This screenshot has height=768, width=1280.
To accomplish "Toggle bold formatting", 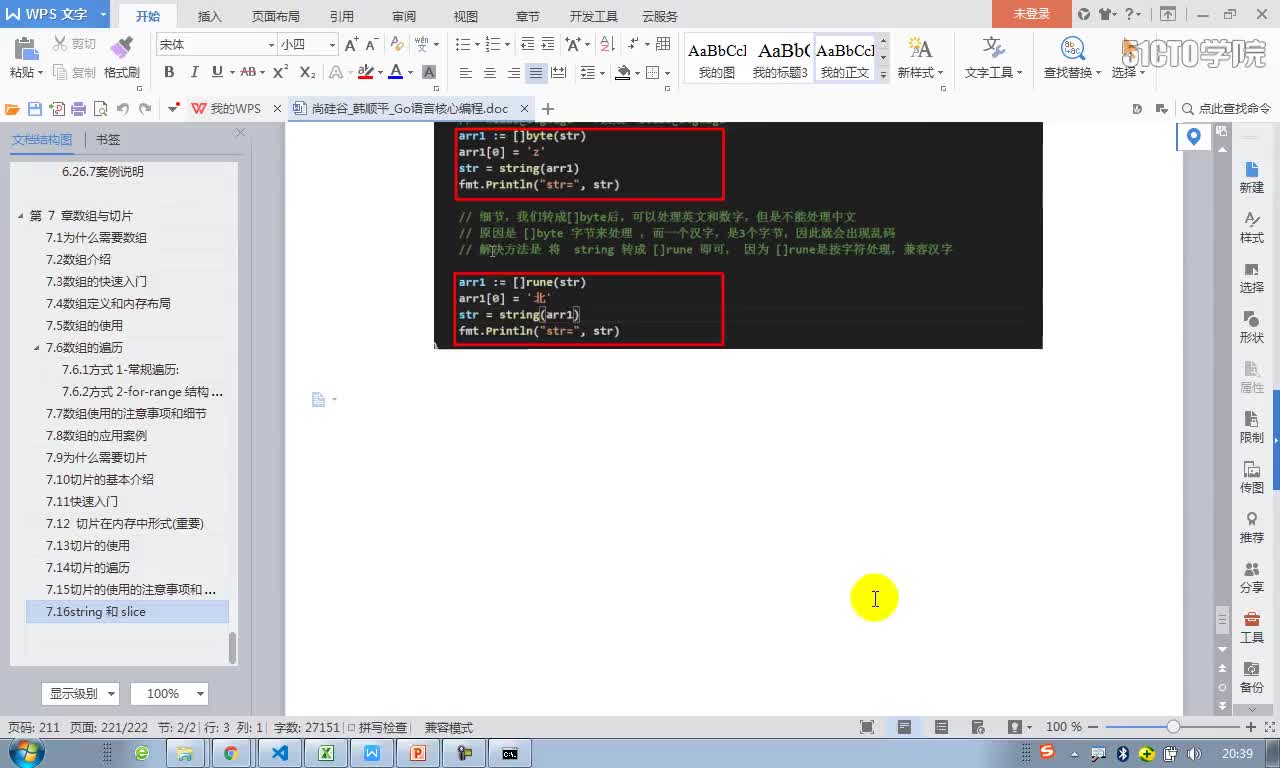I will pyautogui.click(x=169, y=72).
